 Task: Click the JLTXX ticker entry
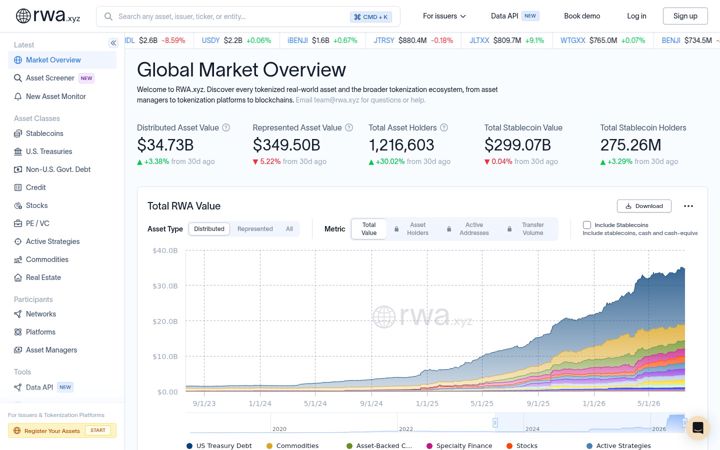tap(506, 40)
